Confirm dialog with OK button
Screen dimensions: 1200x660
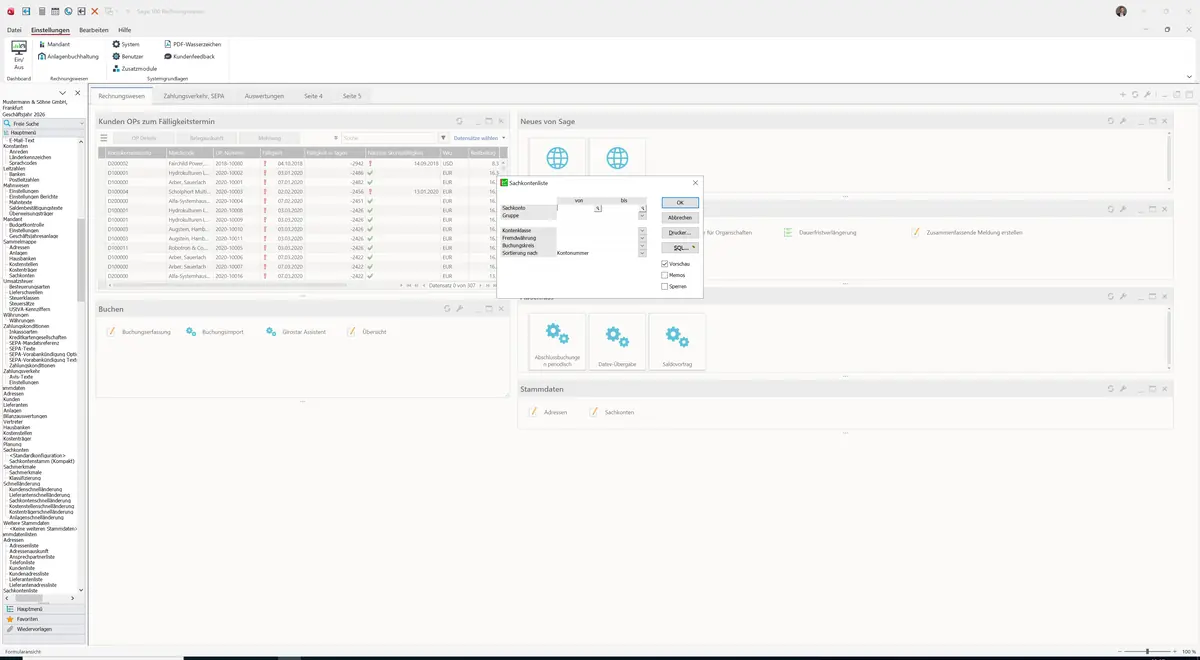(x=680, y=202)
